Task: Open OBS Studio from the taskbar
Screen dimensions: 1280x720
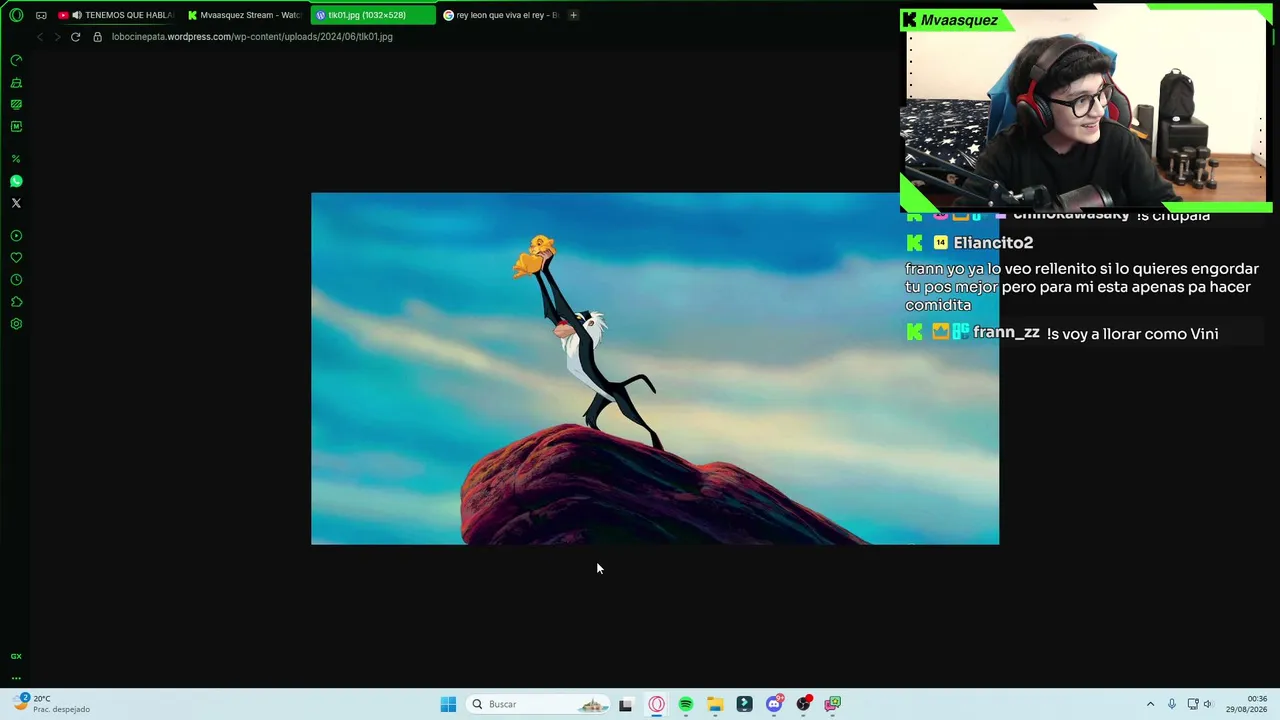Action: [x=803, y=704]
